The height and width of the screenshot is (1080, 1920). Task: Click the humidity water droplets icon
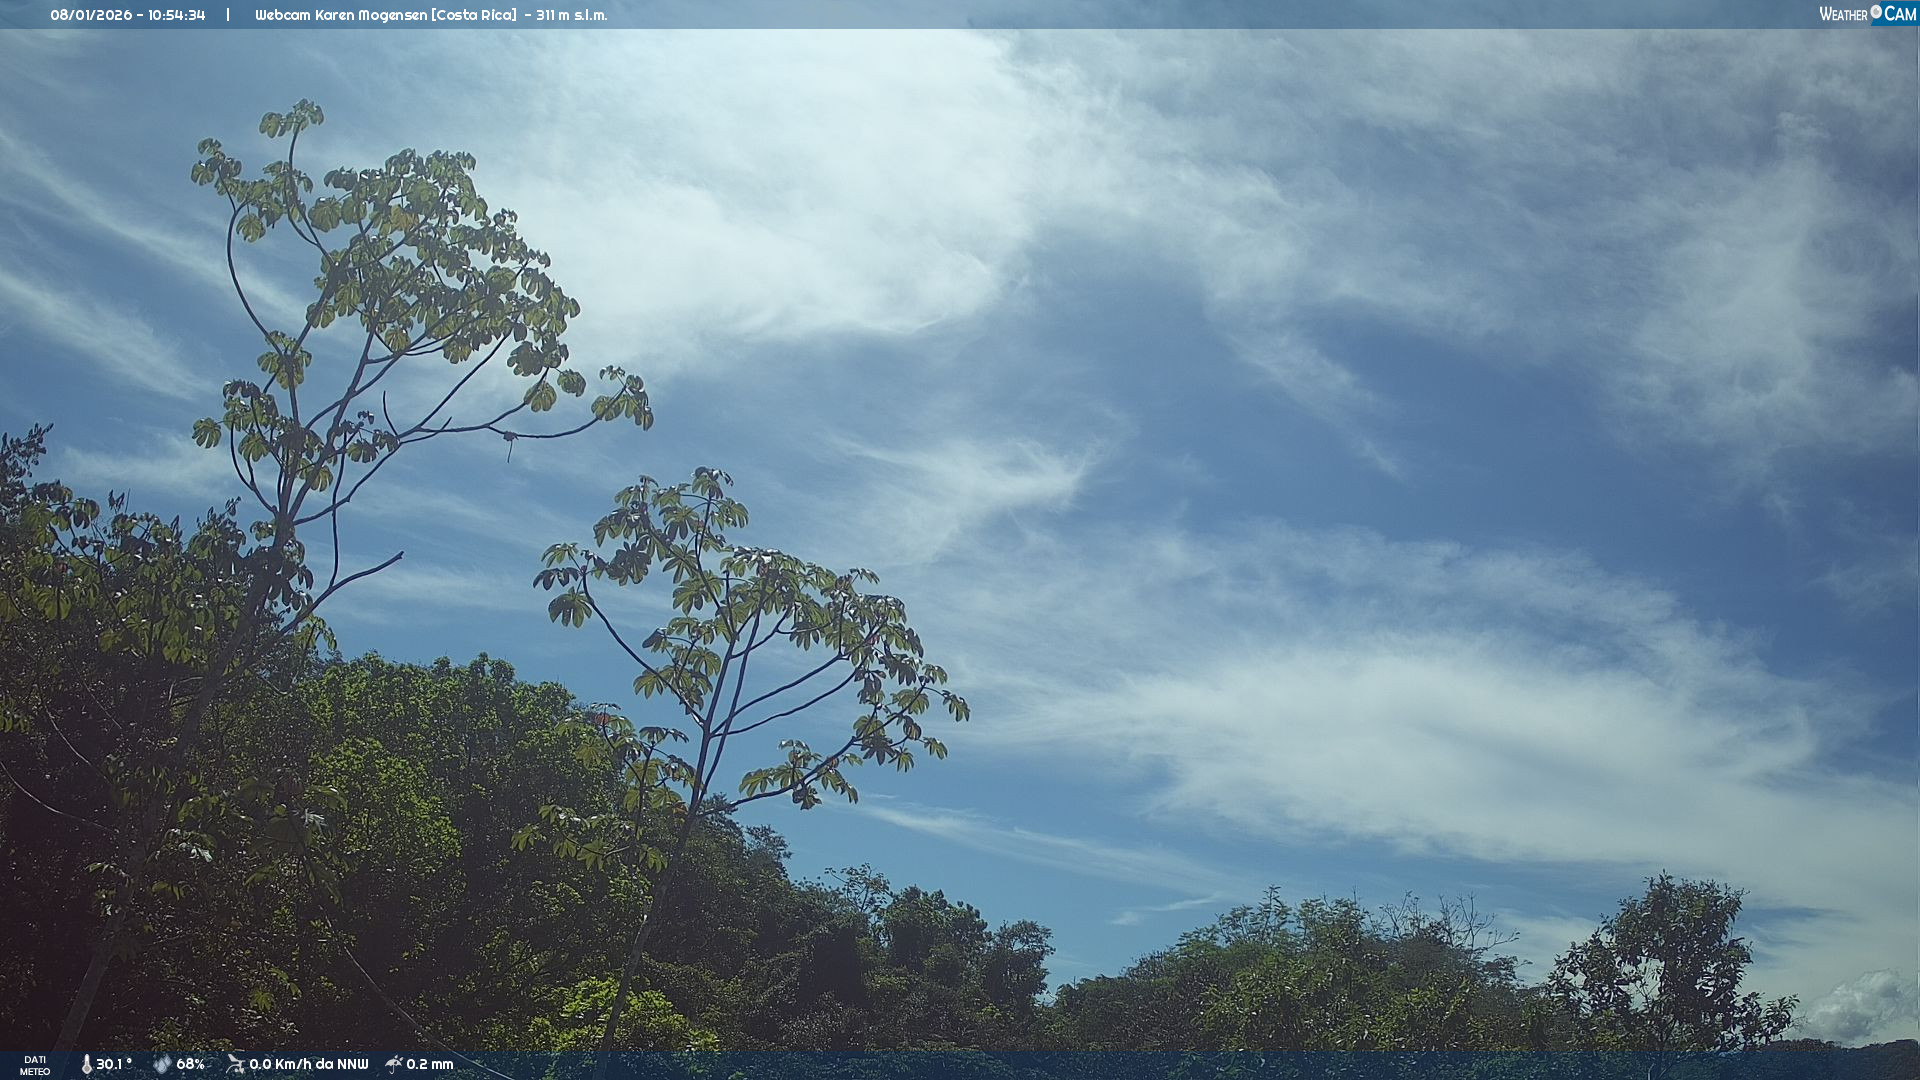coord(162,1064)
